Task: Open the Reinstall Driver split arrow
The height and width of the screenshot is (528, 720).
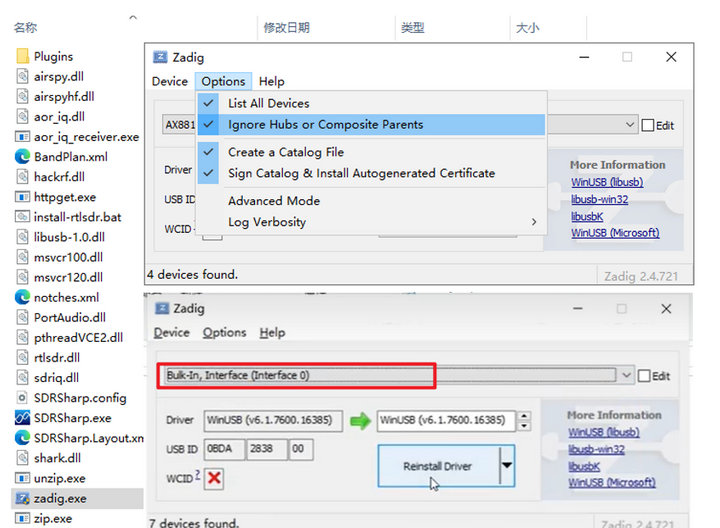Action: tap(507, 465)
